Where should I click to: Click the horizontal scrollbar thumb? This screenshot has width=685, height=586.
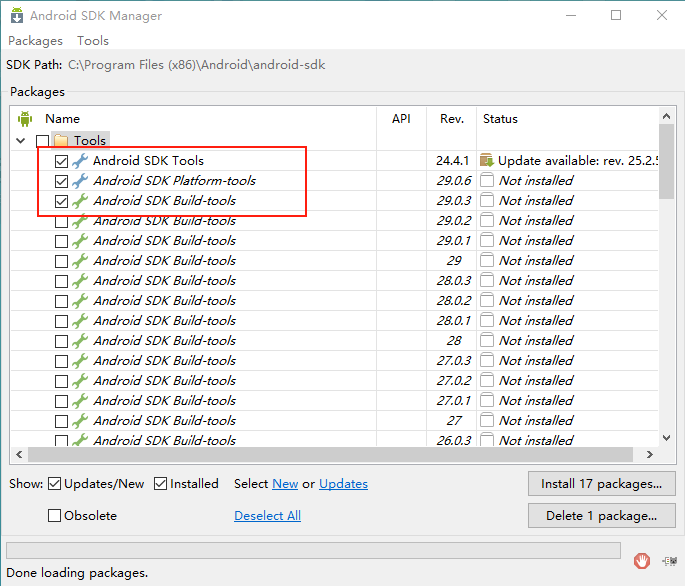click(330, 454)
